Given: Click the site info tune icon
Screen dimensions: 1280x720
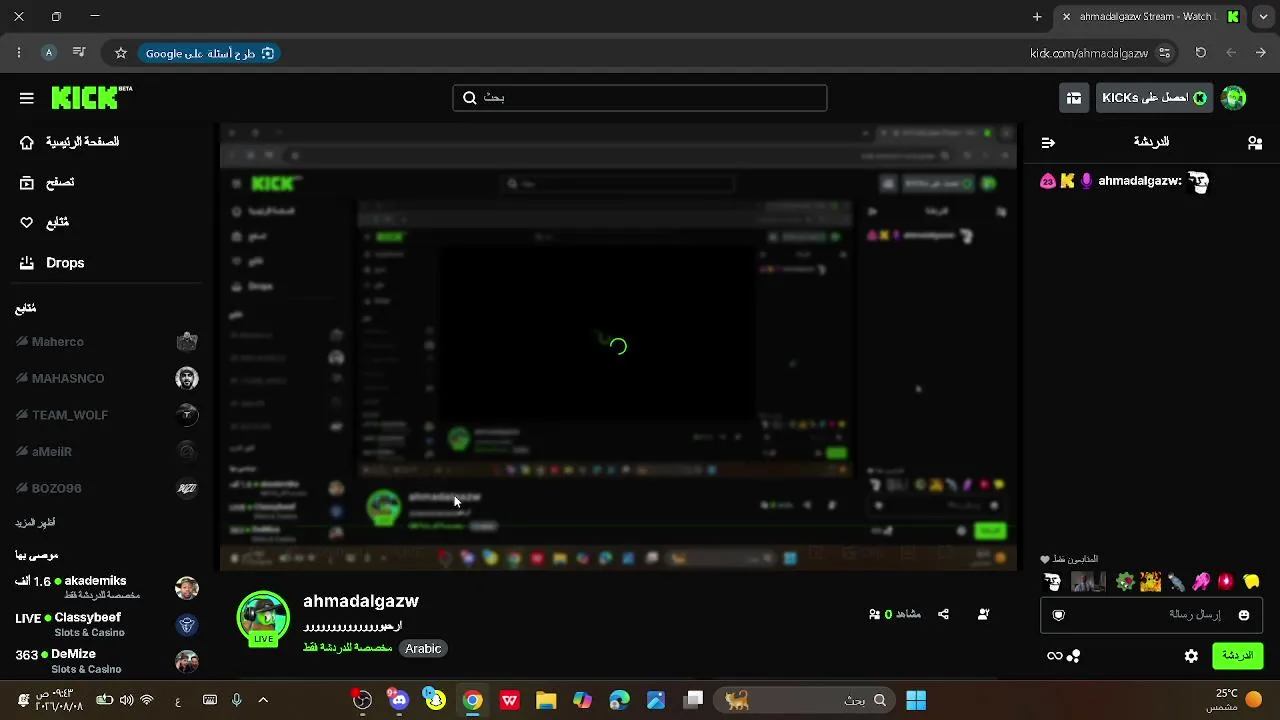Looking at the screenshot, I should (x=1165, y=53).
